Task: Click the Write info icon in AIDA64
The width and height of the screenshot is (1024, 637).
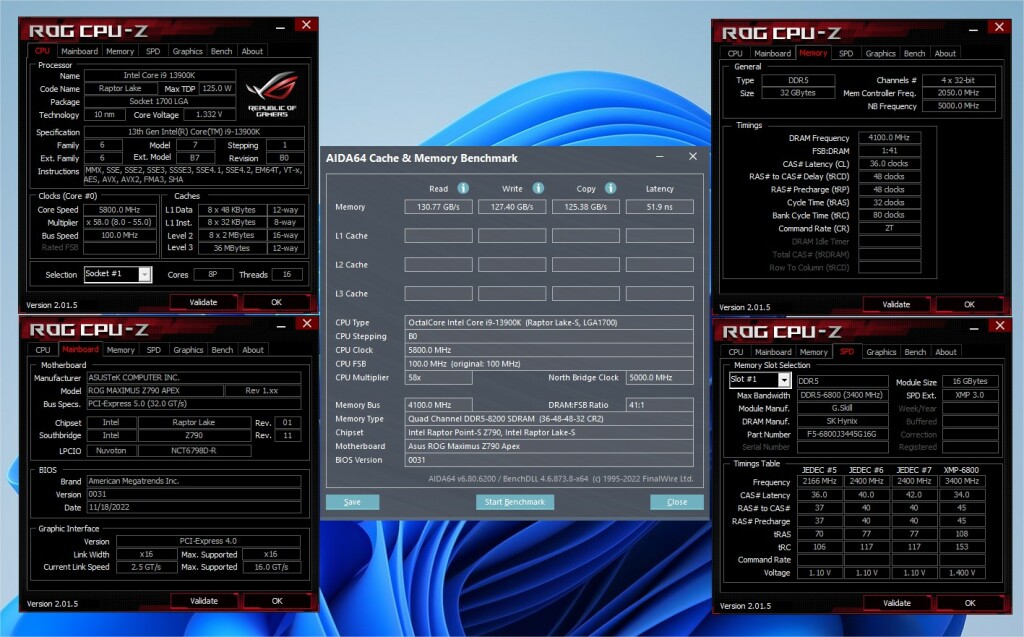Action: (538, 188)
